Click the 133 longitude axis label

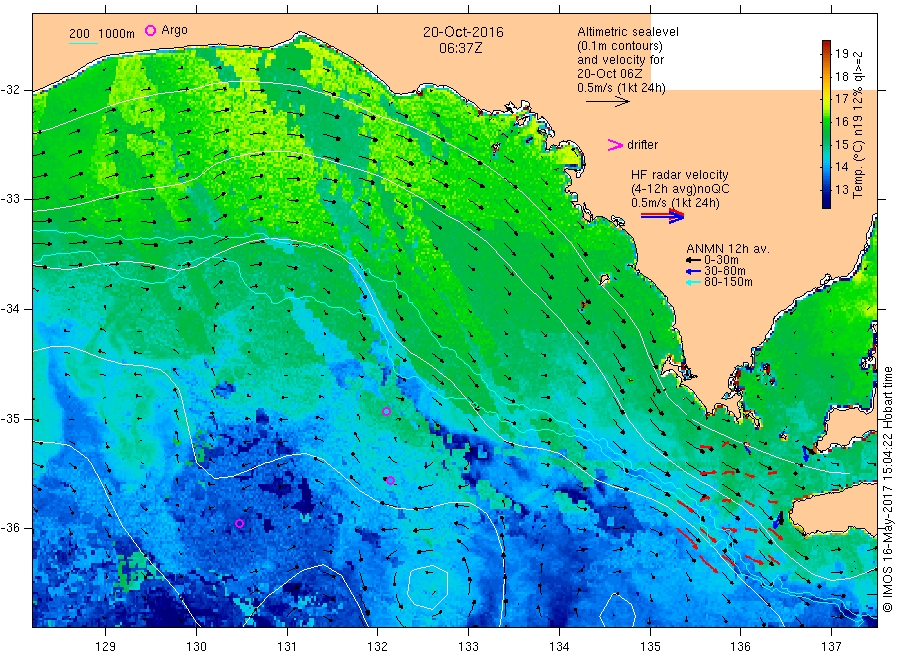point(468,647)
